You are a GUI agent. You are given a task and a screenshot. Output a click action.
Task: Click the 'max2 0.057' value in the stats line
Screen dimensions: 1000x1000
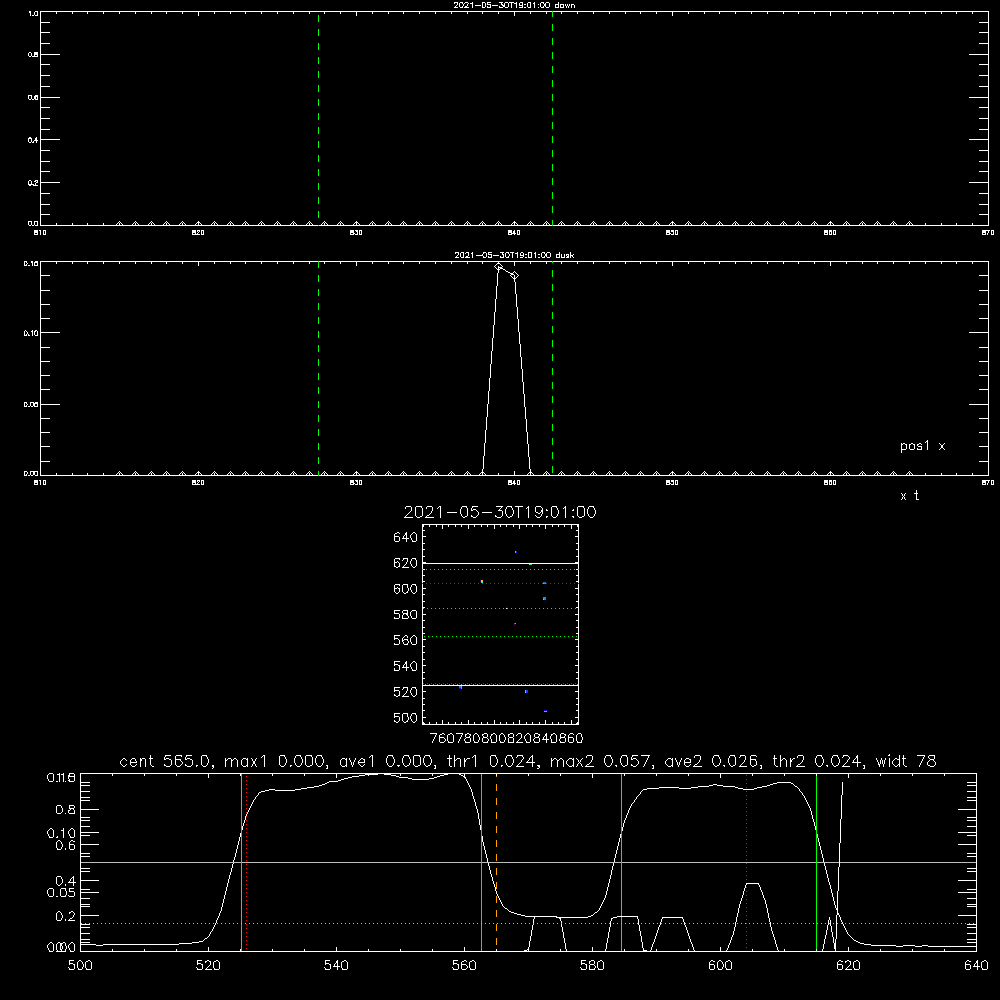[x=600, y=761]
